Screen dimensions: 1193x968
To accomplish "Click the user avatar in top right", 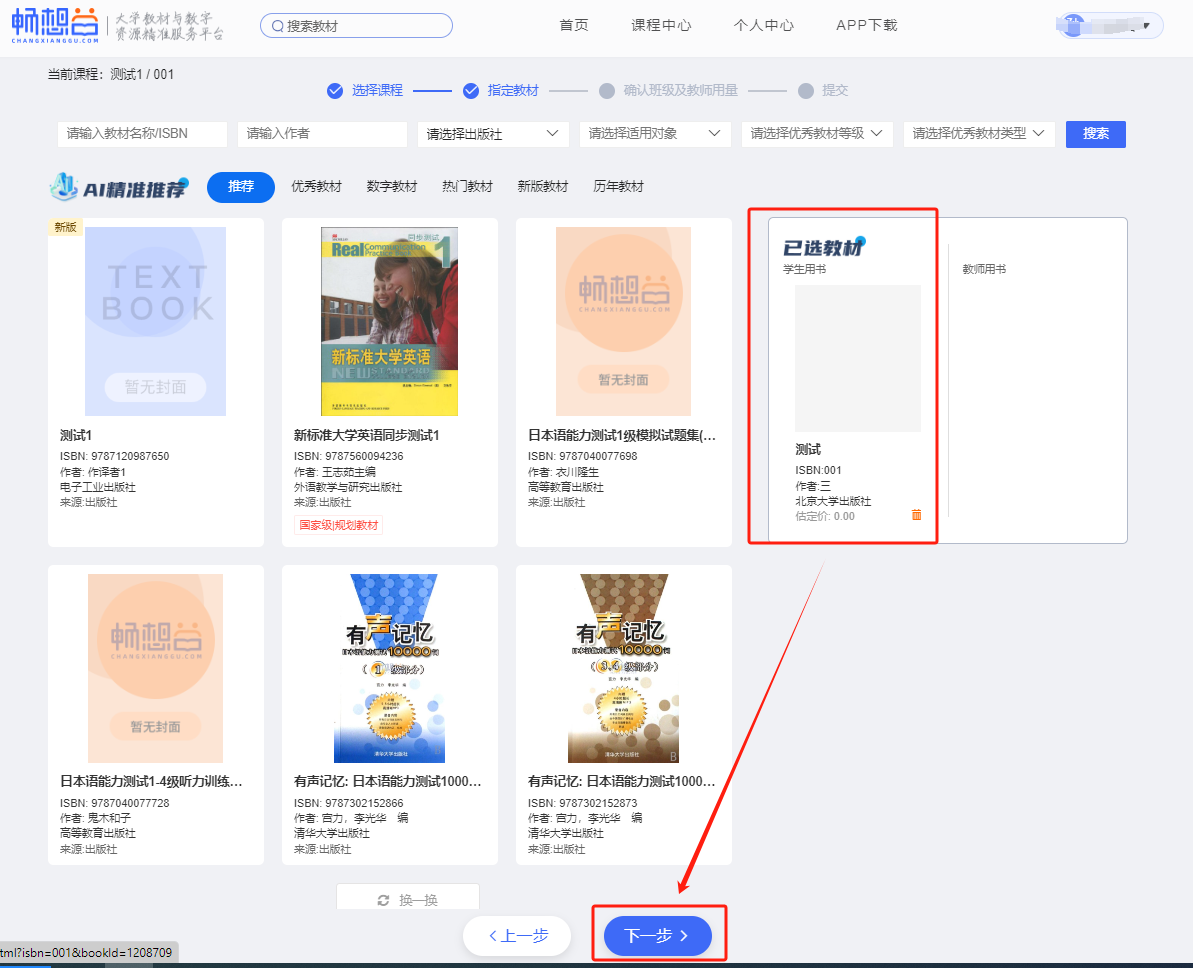I will point(1074,25).
